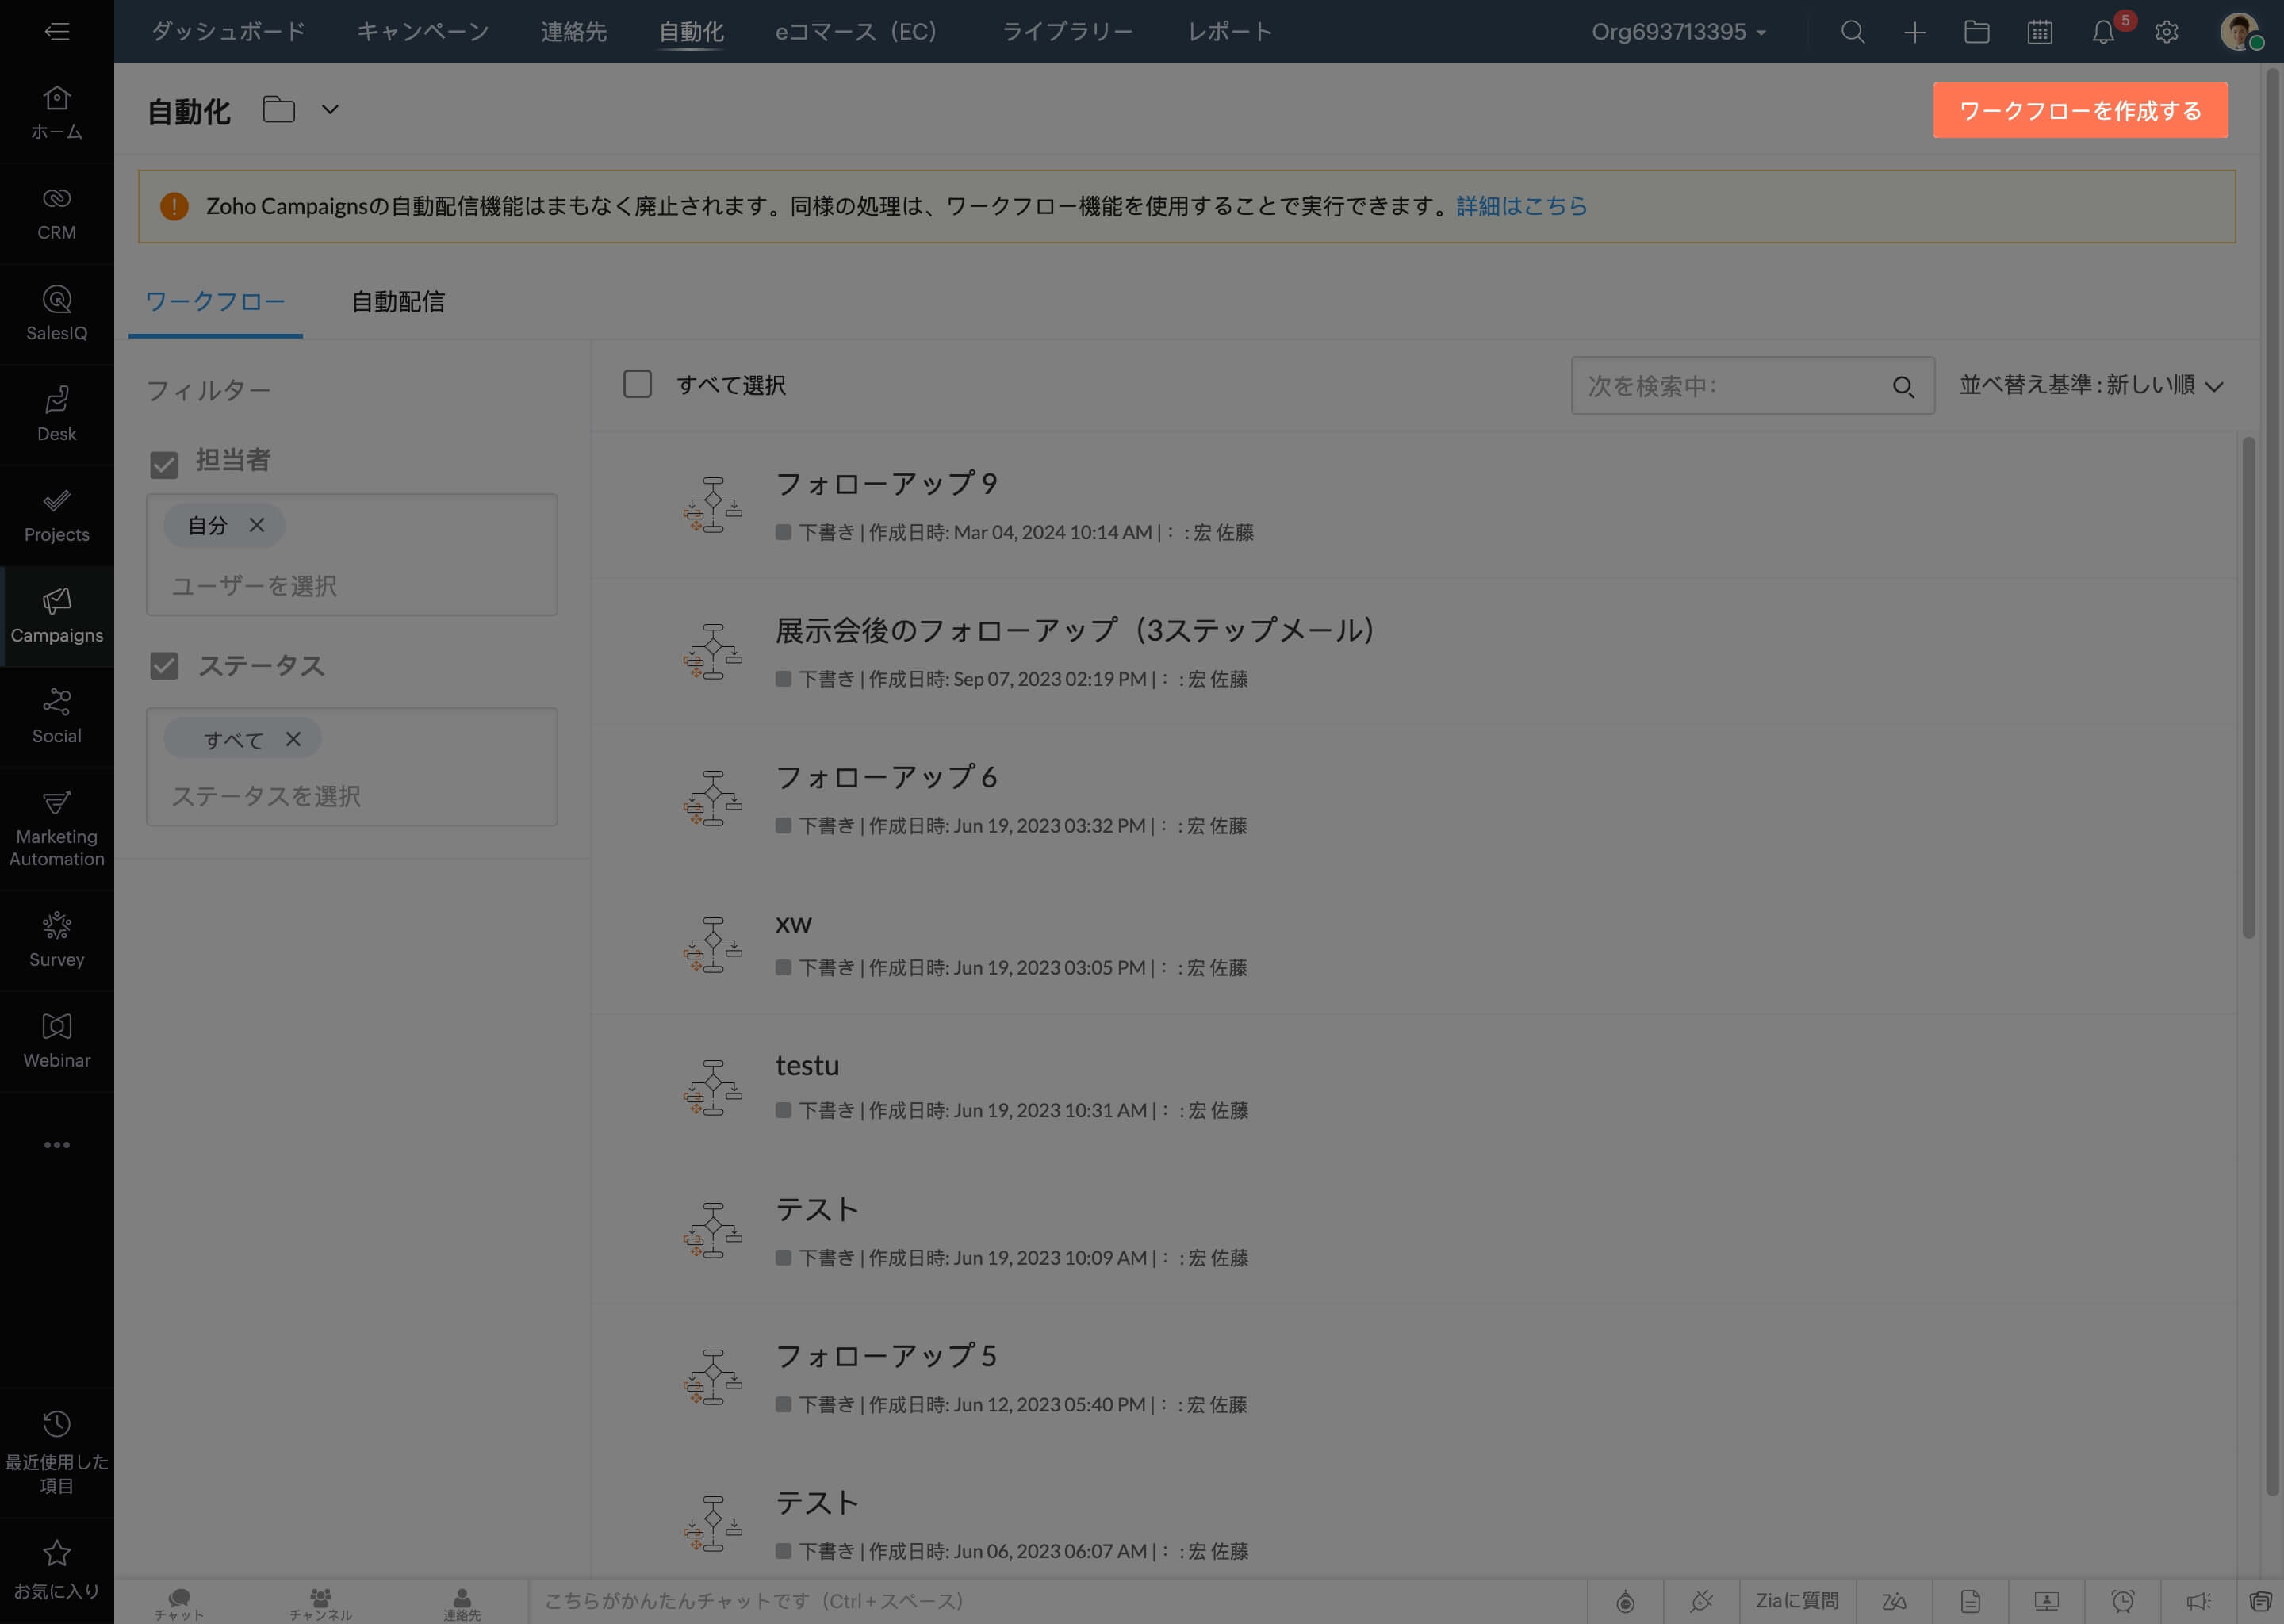Click the ワークフローを作成する button
Screen dimensions: 2284x1624
(x=2080, y=111)
